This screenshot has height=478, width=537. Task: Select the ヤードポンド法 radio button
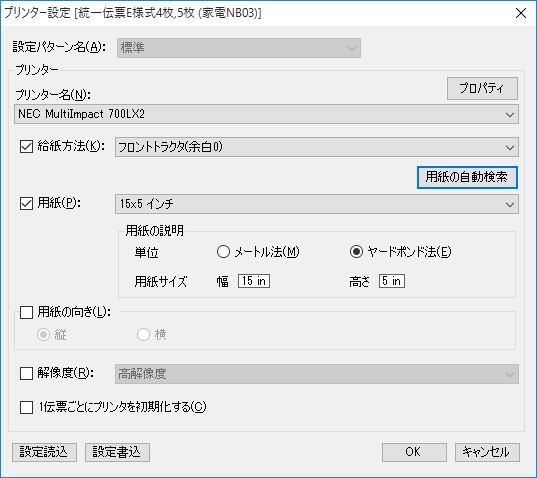(356, 252)
